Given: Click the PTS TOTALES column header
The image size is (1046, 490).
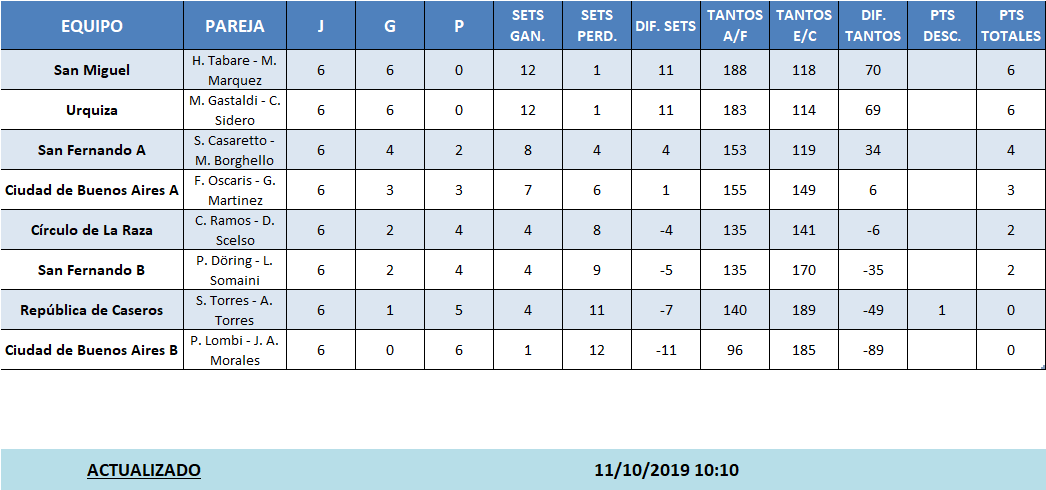Looking at the screenshot, I should point(1010,26).
